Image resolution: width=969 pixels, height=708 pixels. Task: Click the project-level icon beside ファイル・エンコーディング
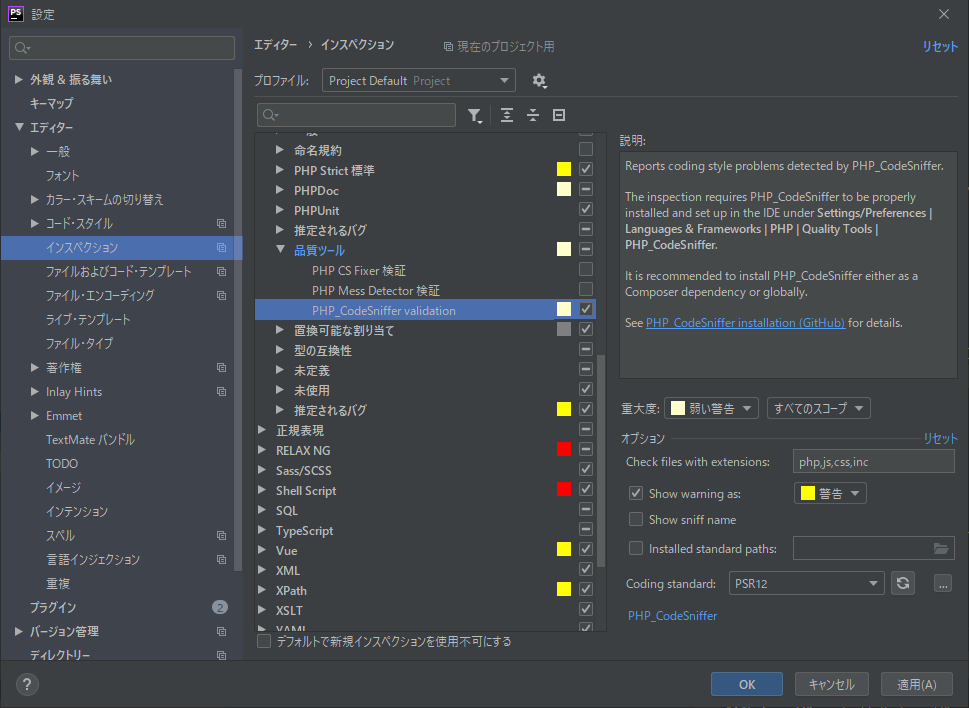point(221,295)
